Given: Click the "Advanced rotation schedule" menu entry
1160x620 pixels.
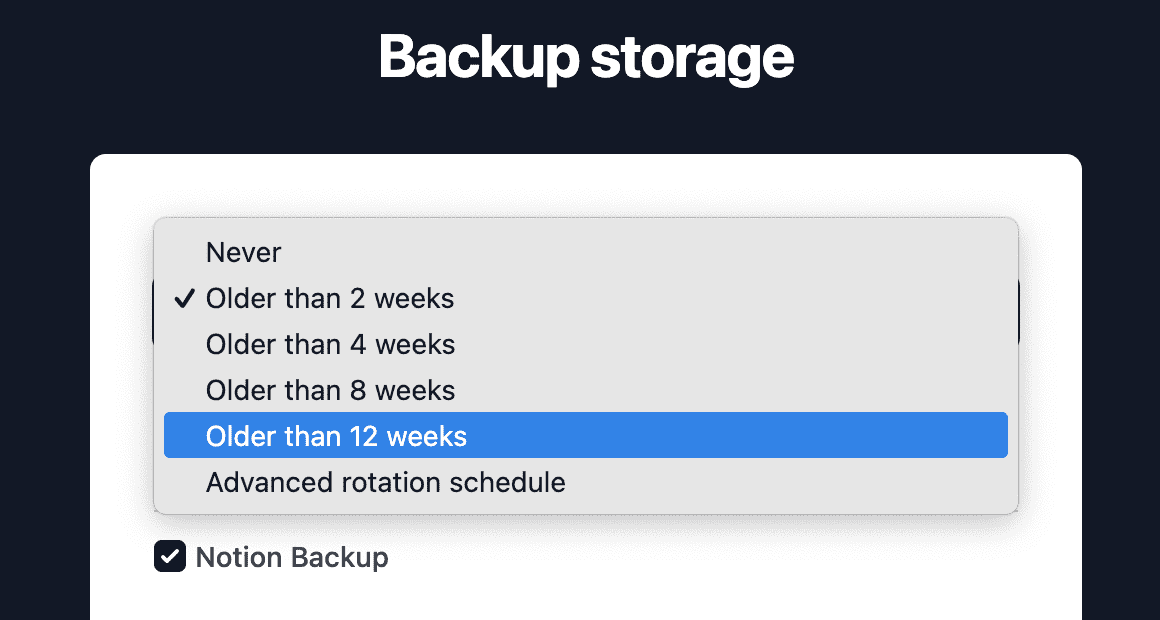Looking at the screenshot, I should pyautogui.click(x=385, y=482).
